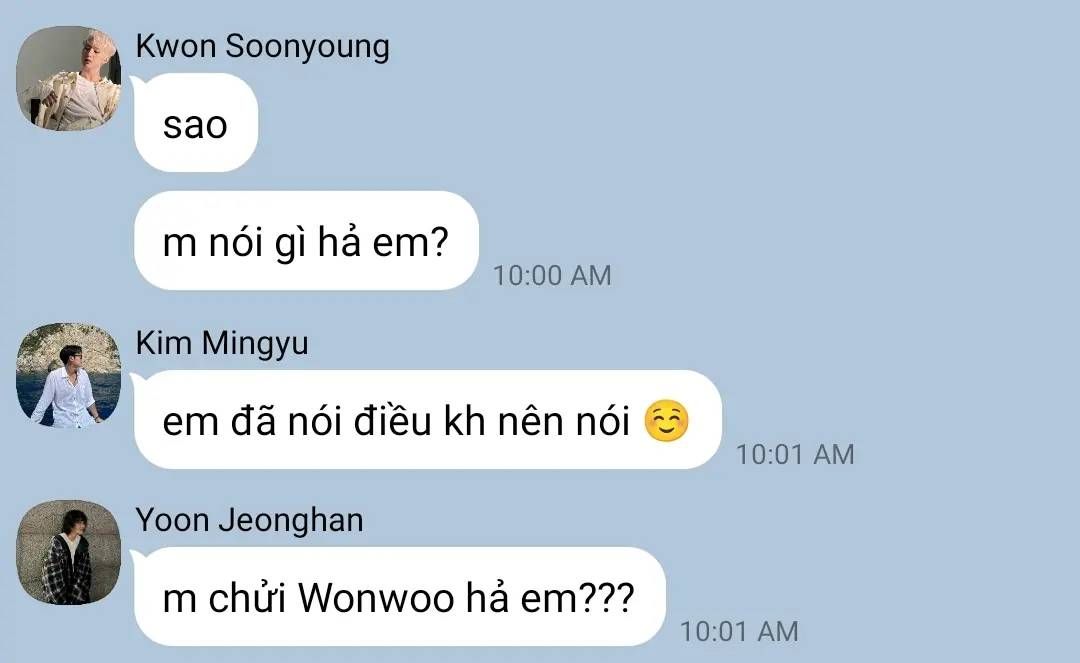1080x663 pixels.
Task: Tap the "m nói gì hả em?" message
Action: [x=307, y=241]
